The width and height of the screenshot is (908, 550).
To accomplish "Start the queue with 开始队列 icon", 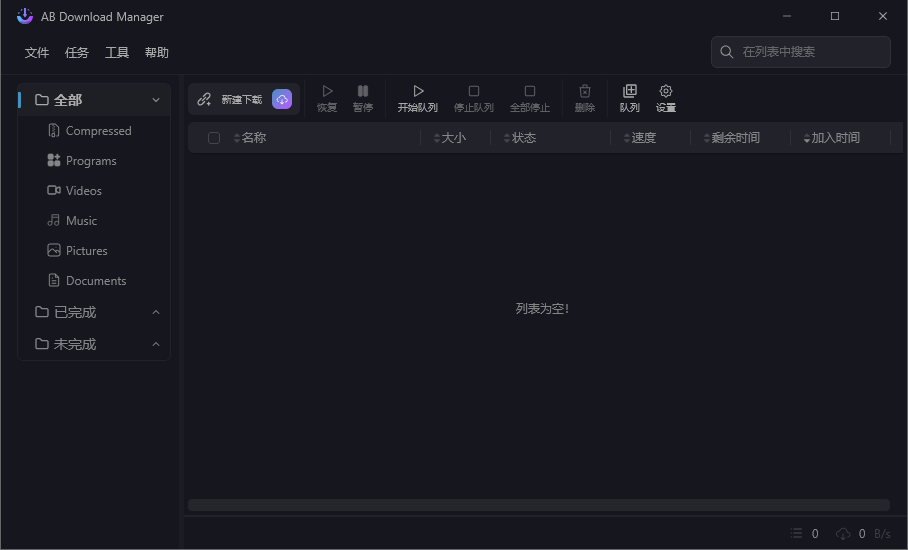I will coord(418,91).
